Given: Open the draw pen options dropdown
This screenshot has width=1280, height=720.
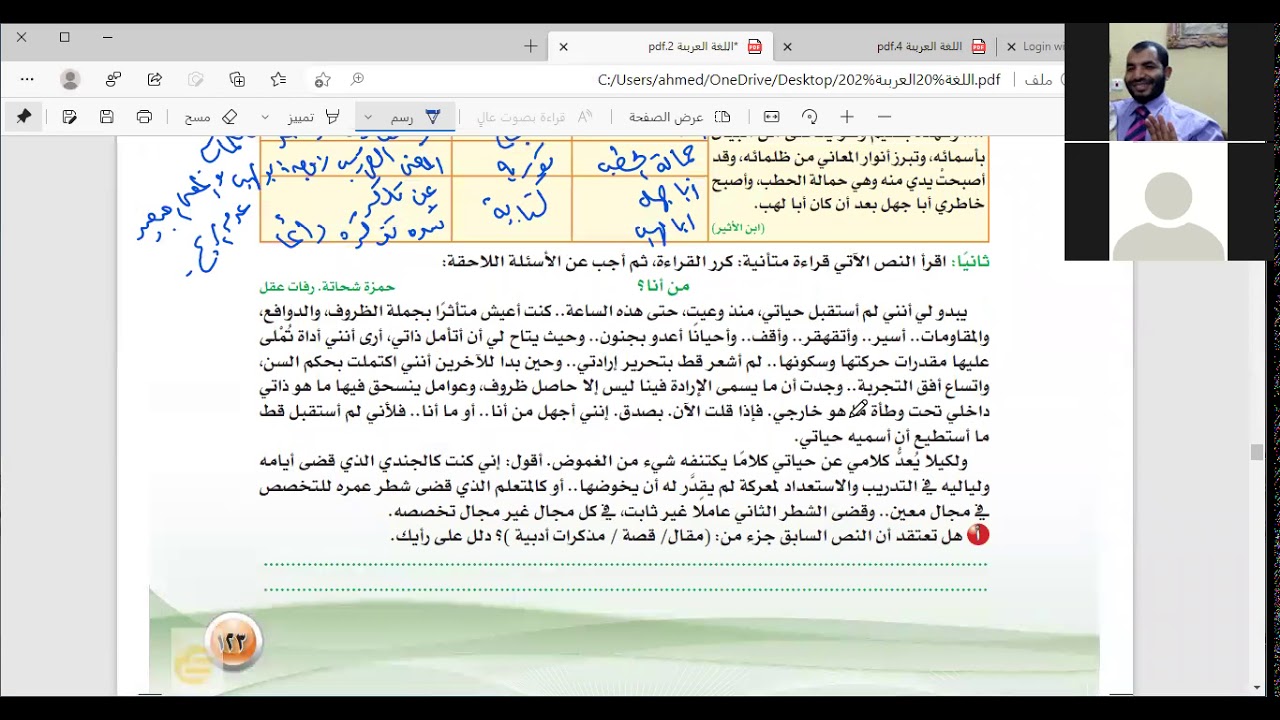Looking at the screenshot, I should coord(368,117).
